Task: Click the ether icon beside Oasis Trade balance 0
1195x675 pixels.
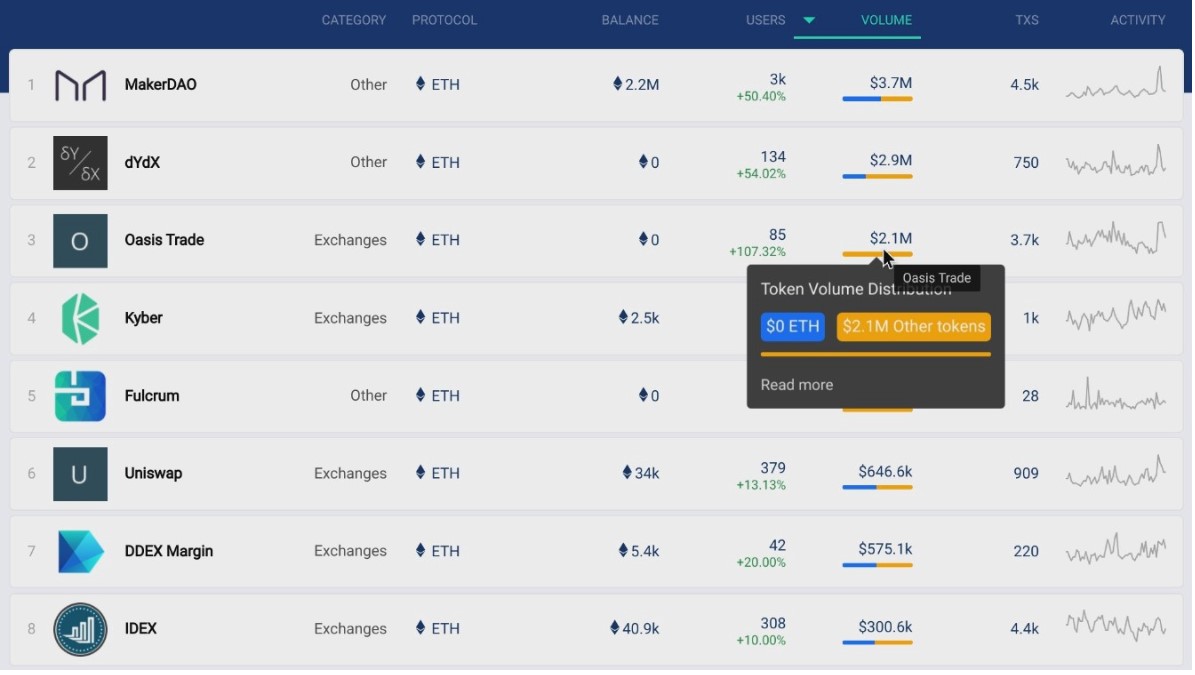Action: tap(643, 239)
